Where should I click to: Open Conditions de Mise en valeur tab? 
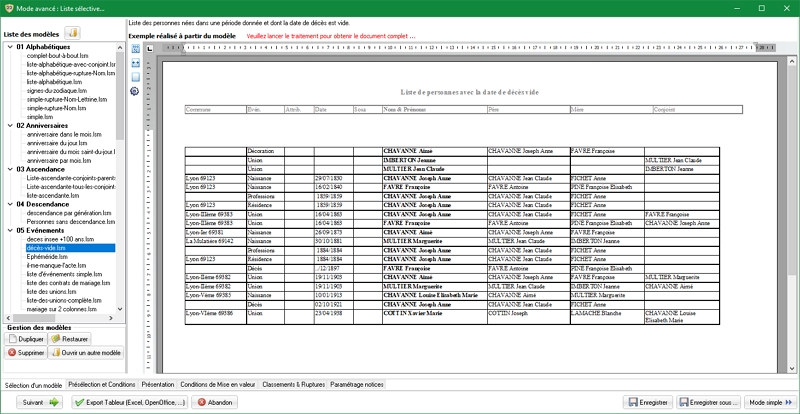pos(218,384)
